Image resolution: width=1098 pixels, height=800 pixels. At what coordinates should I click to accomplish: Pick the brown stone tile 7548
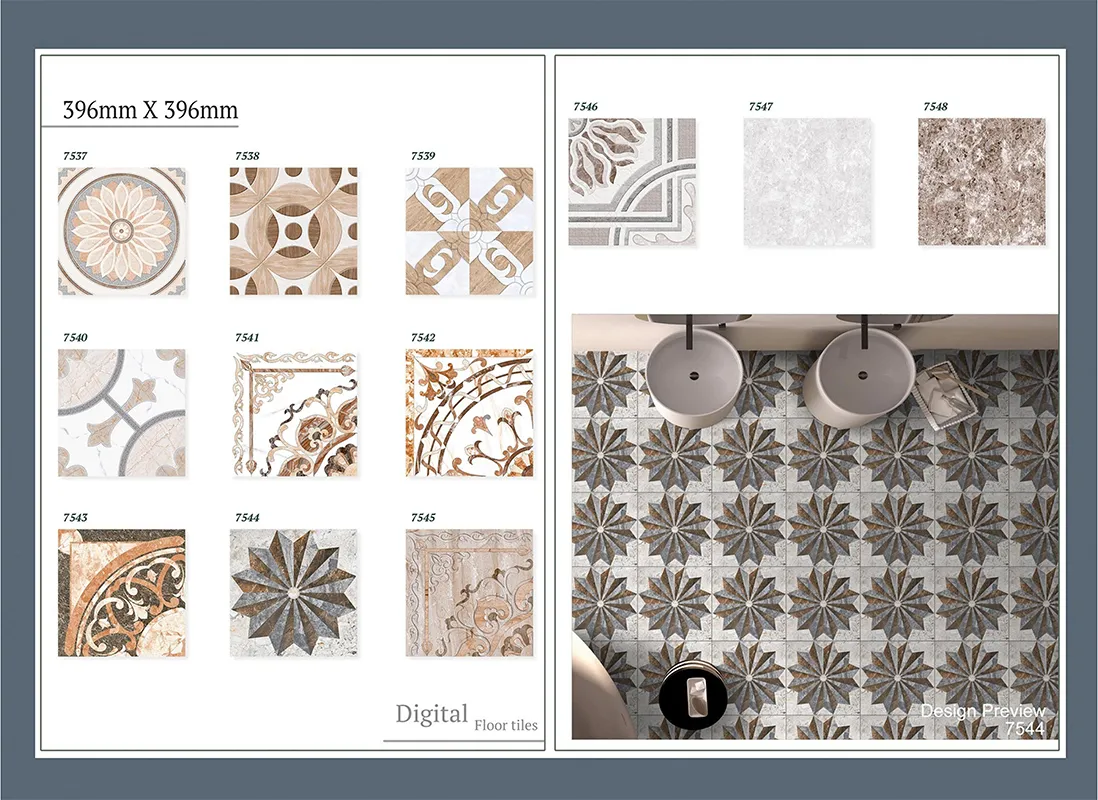coord(981,182)
